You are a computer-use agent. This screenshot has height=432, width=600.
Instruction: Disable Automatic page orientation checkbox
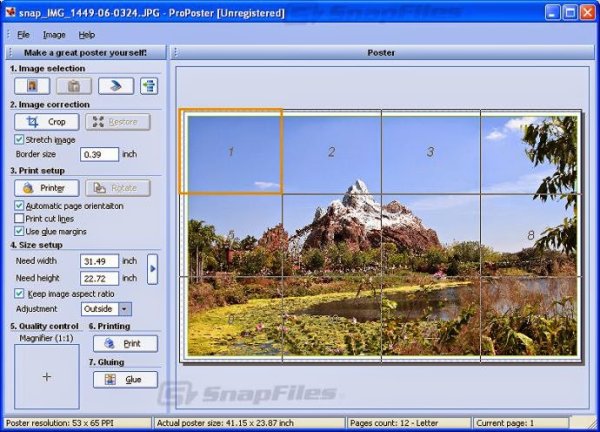tap(19, 205)
